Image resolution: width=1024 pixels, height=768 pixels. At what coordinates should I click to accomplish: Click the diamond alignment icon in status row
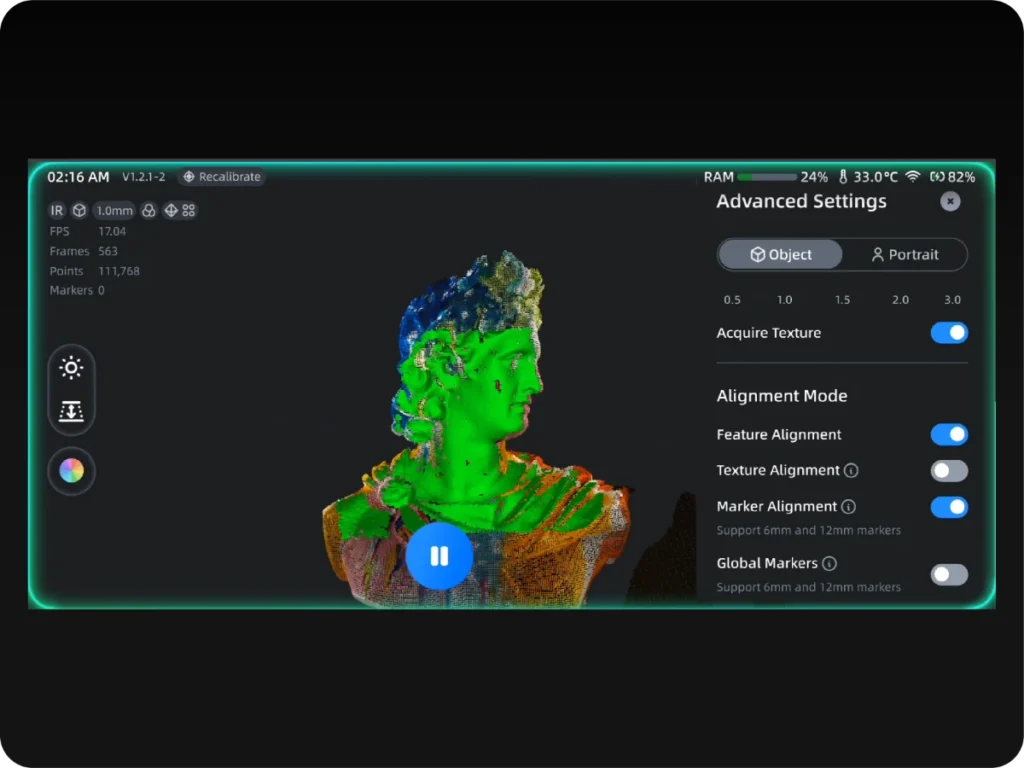coord(171,210)
